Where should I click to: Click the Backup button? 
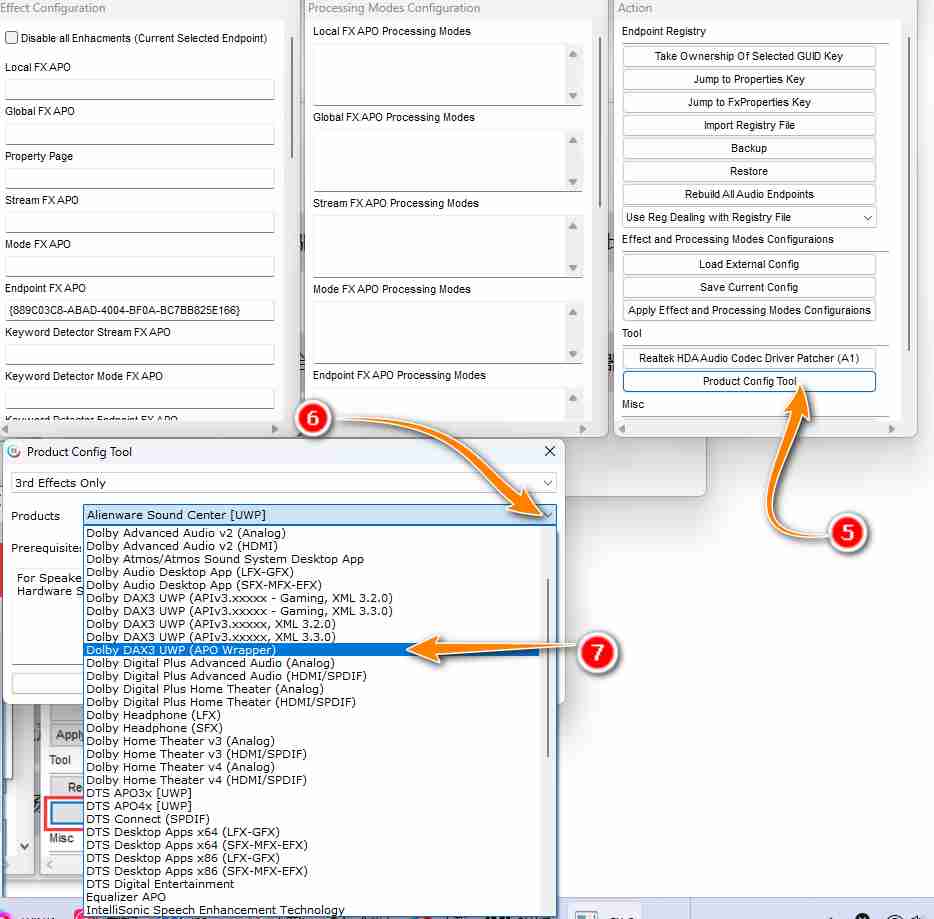coord(749,148)
